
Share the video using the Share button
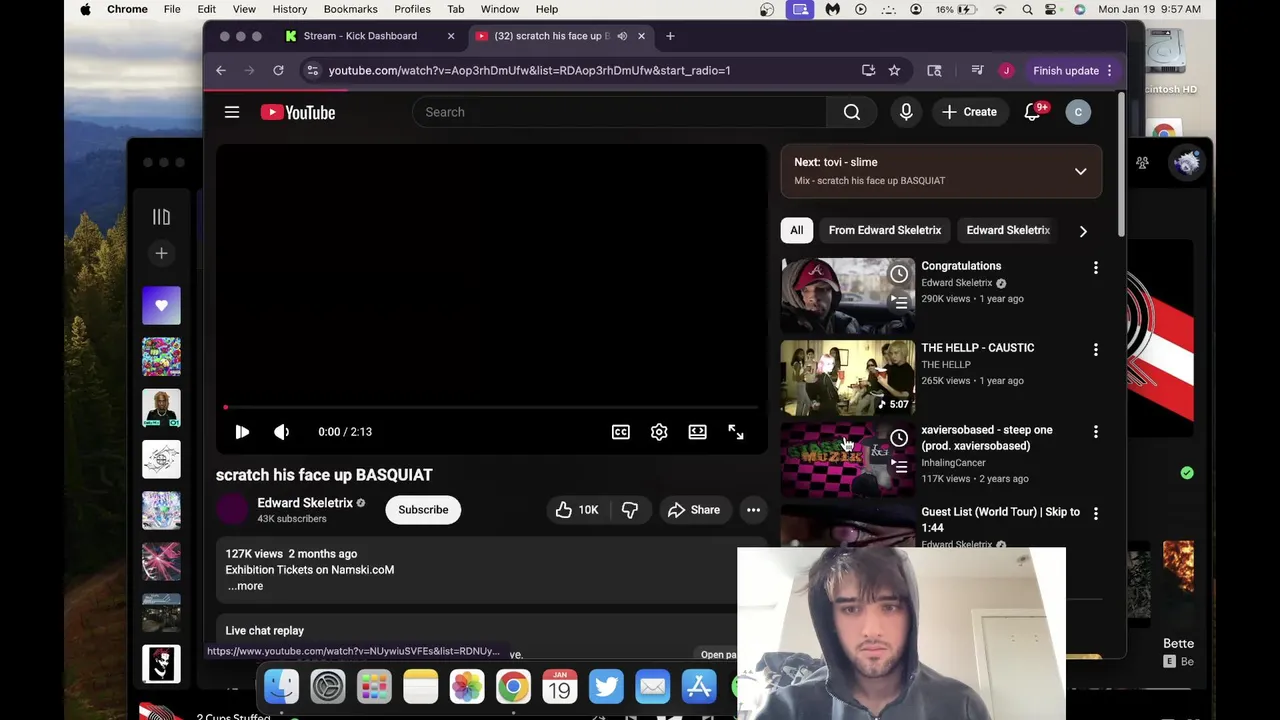693,510
